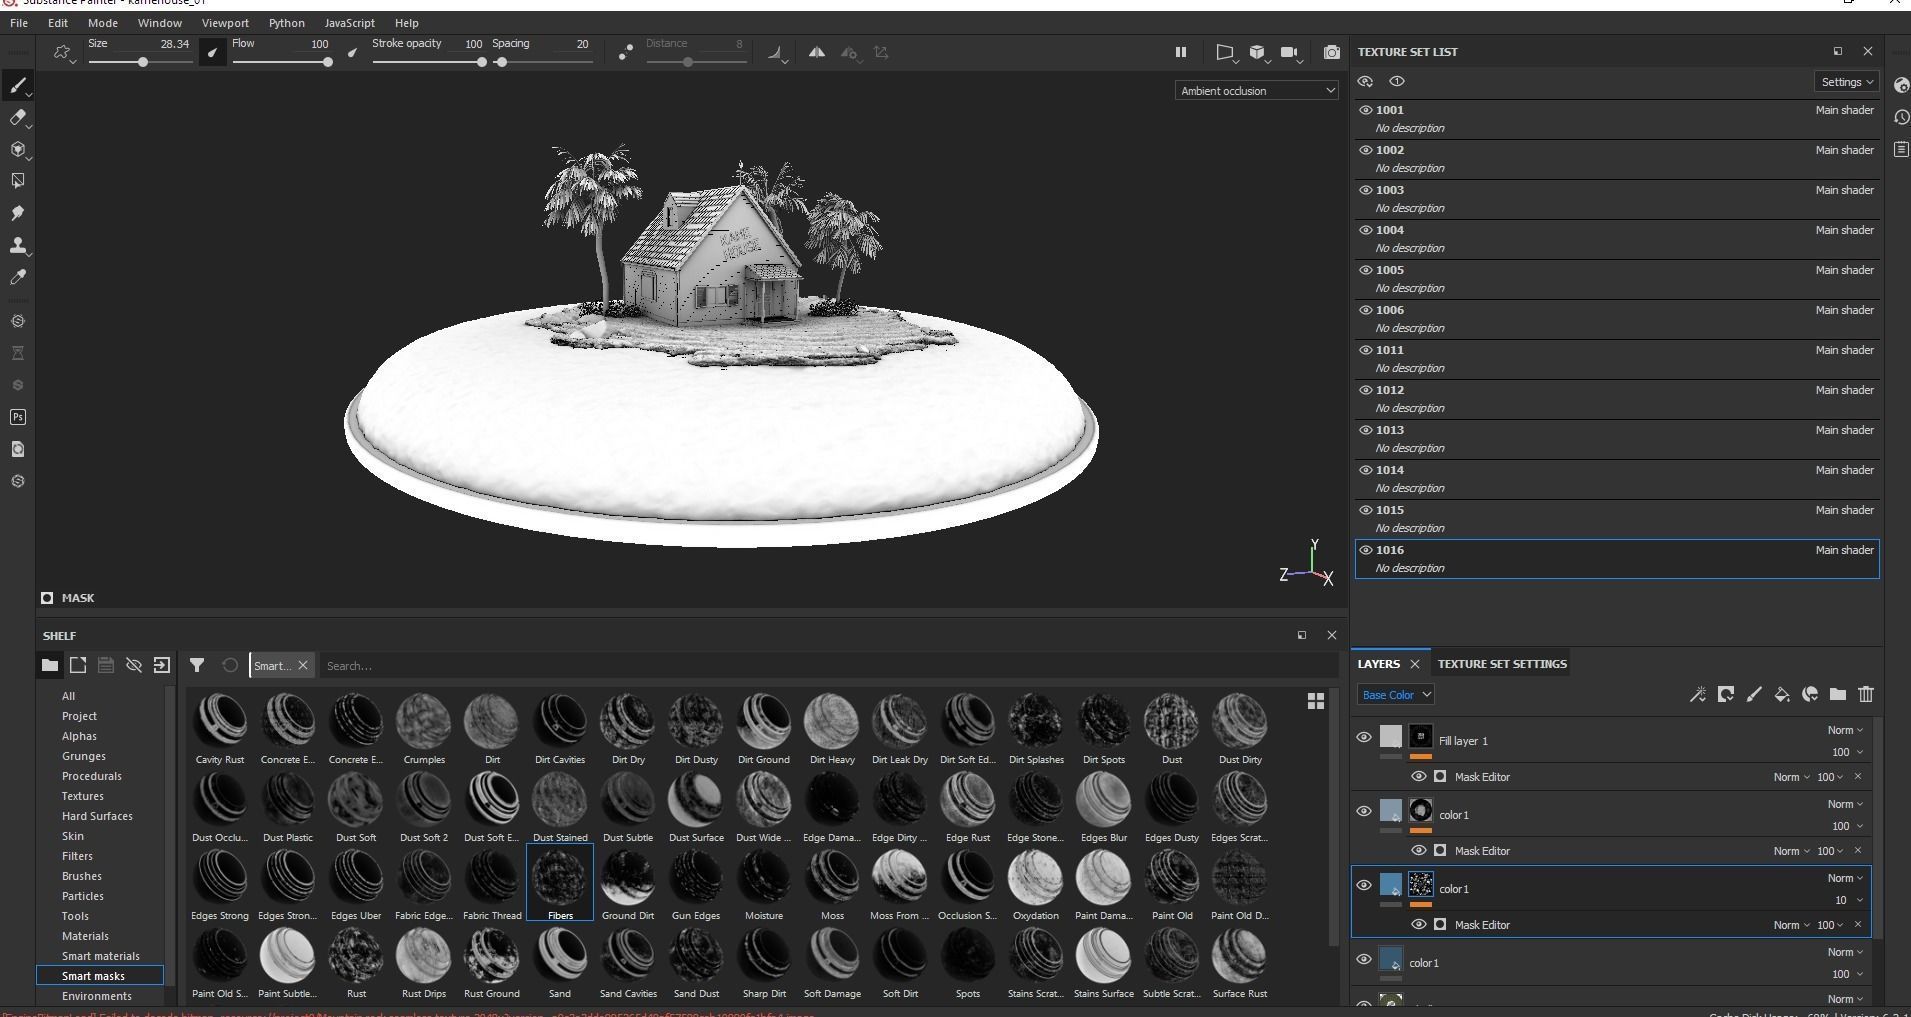This screenshot has width=1911, height=1017.
Task: Open Fill layer 1 opacity 100 dropdown
Action: (x=1847, y=753)
